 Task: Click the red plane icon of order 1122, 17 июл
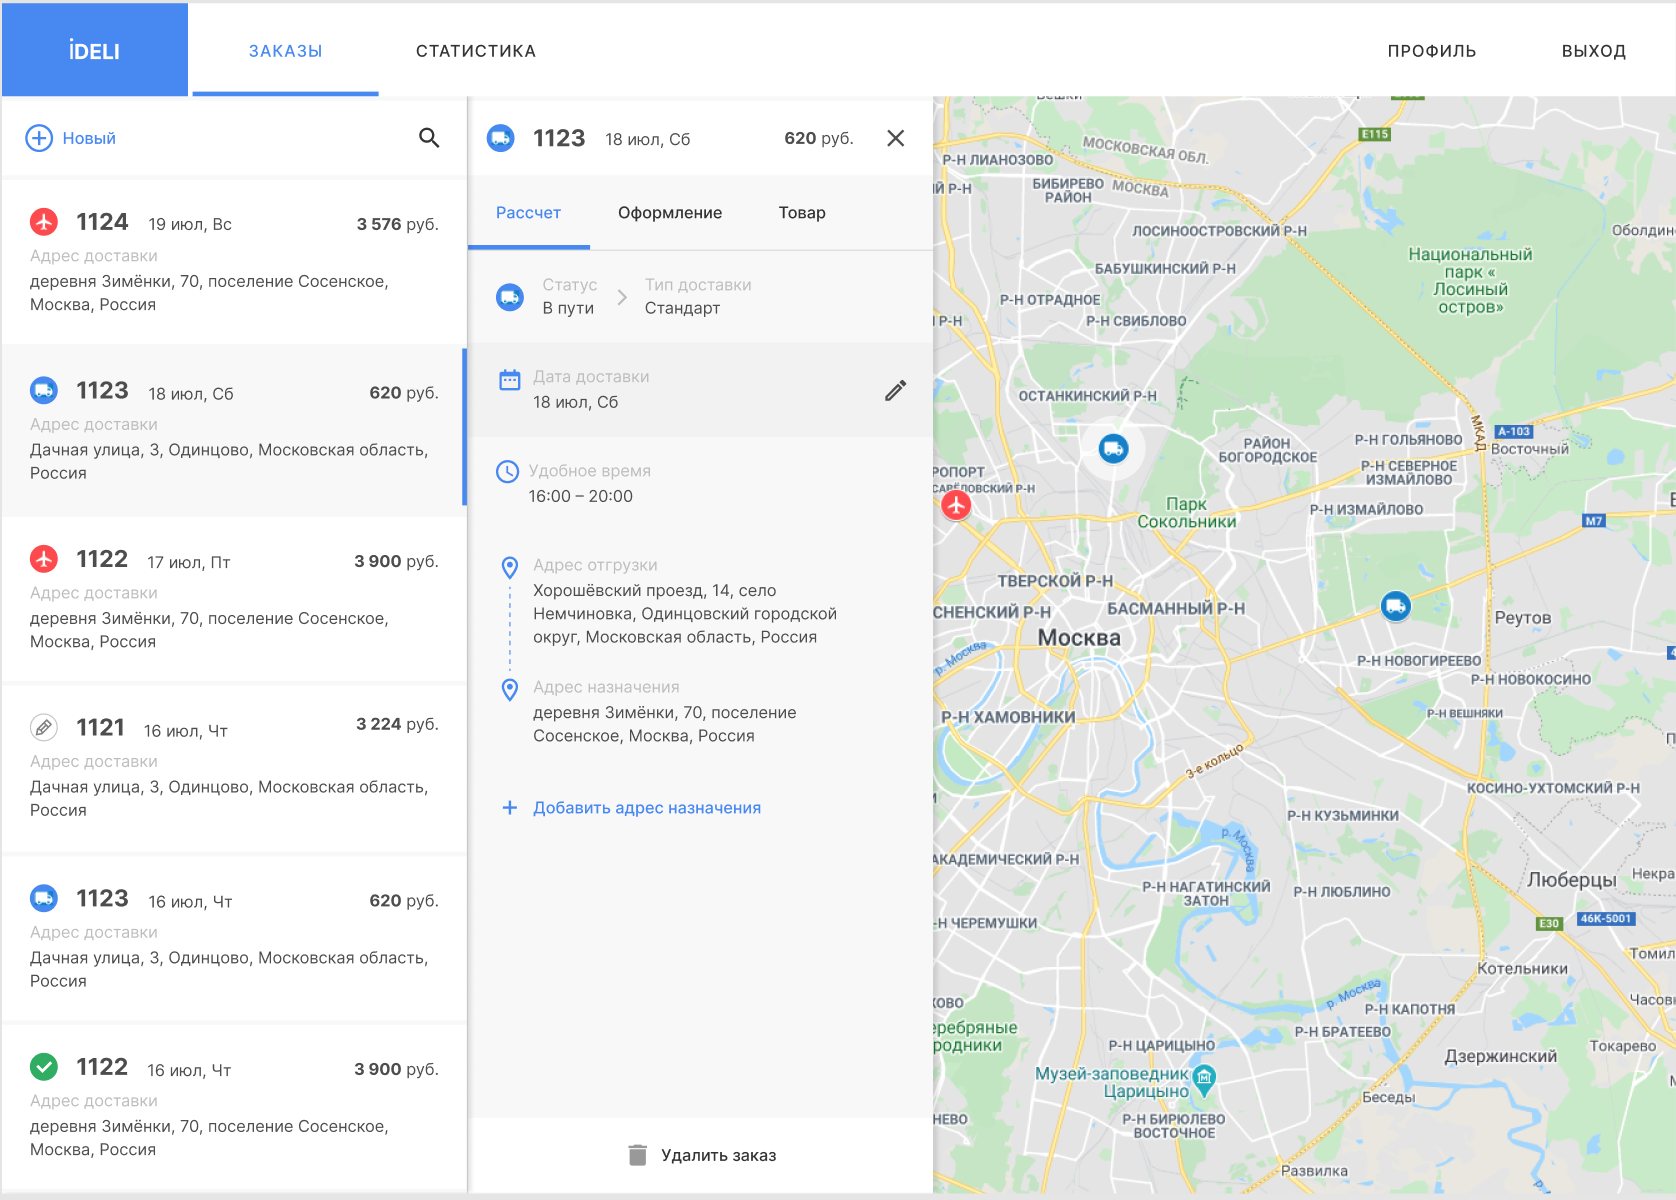(44, 558)
